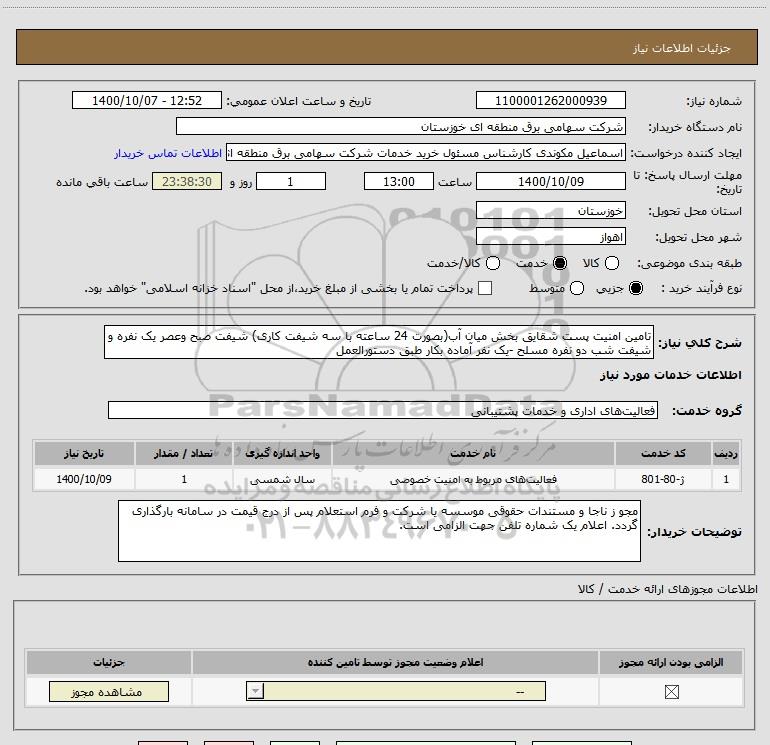The width and height of the screenshot is (770, 745).
Task: Click the کد خدمت column header
Action: (663, 453)
